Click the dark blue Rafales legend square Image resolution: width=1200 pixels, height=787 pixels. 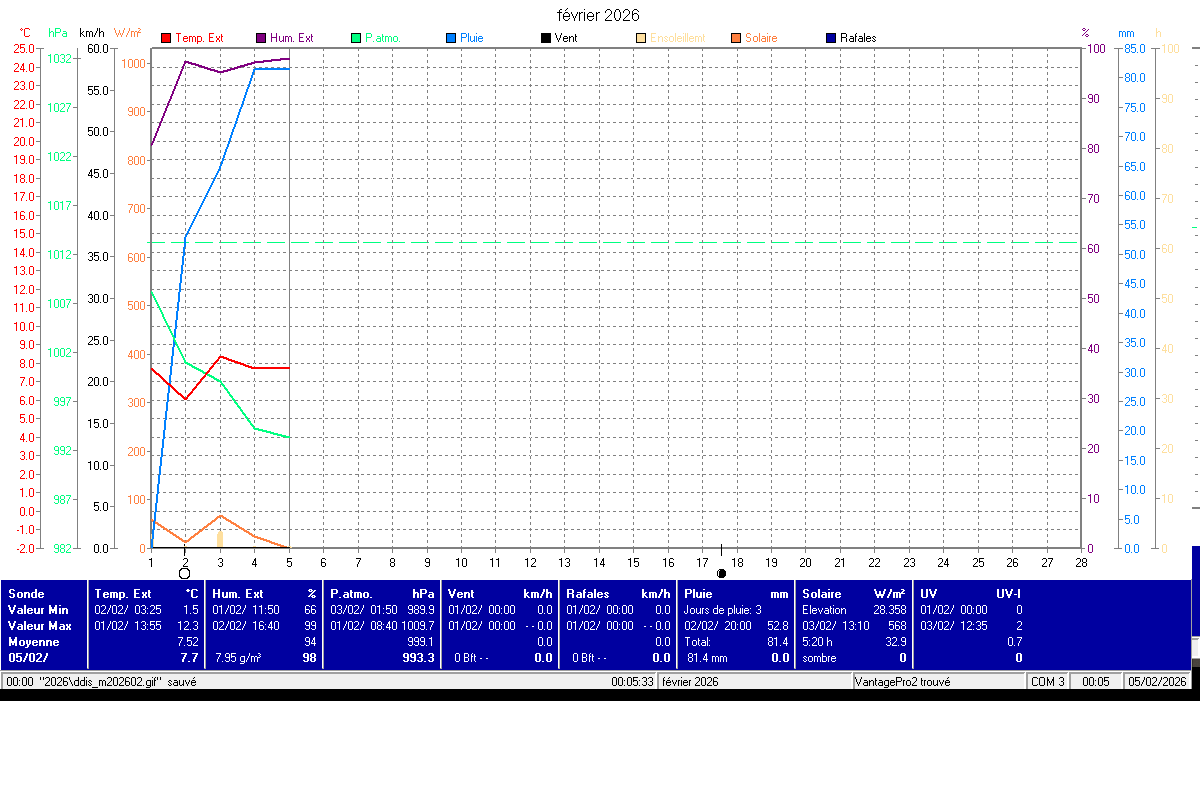pos(831,38)
